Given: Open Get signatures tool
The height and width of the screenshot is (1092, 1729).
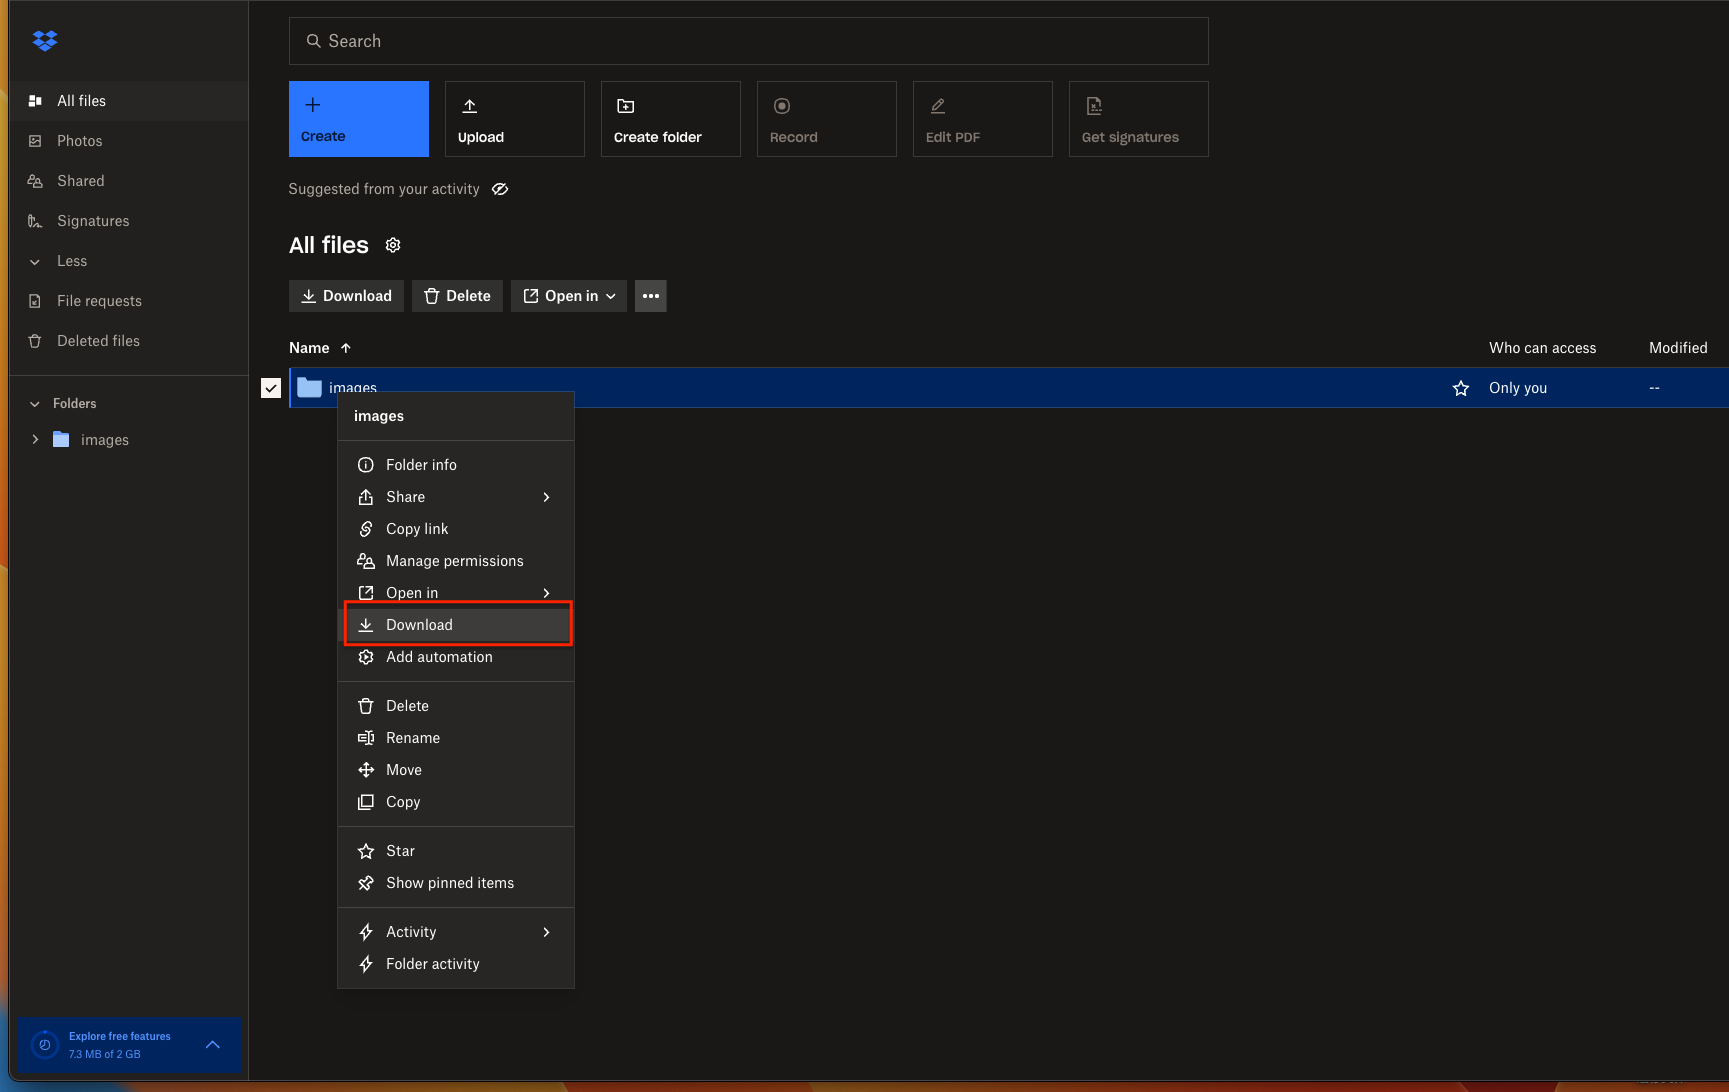Looking at the screenshot, I should pos(1139,119).
